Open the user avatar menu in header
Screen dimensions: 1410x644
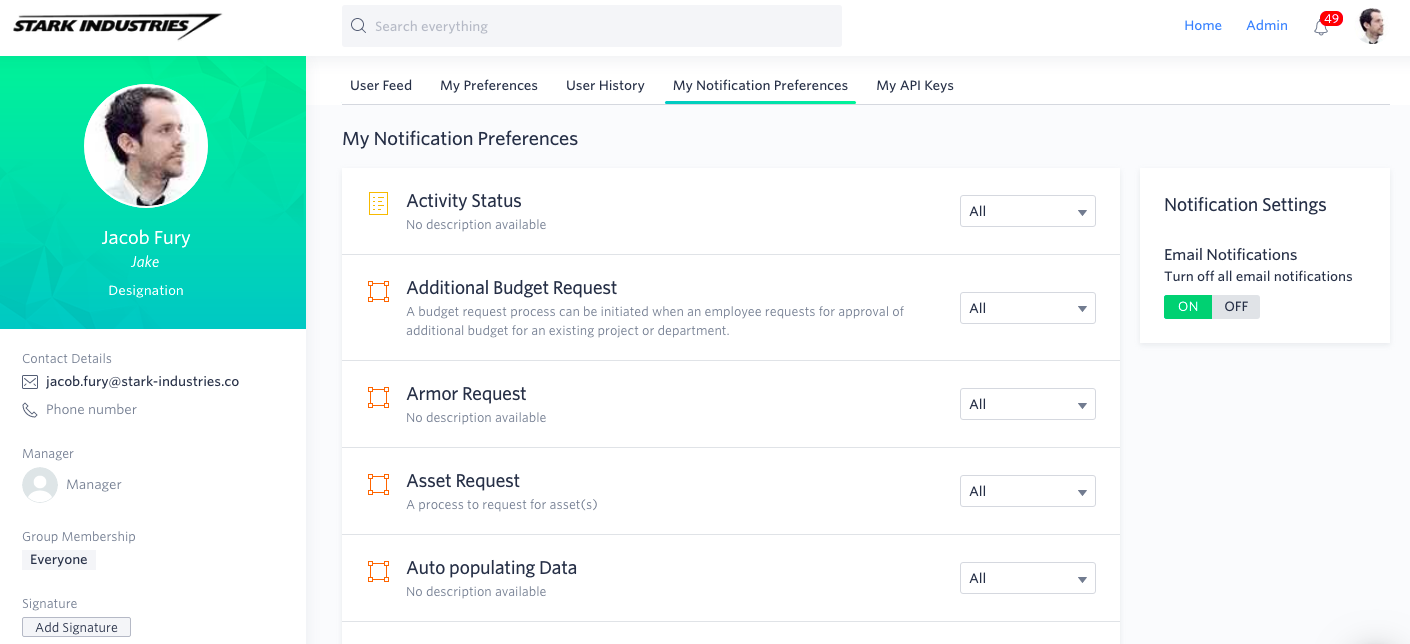[x=1373, y=26]
